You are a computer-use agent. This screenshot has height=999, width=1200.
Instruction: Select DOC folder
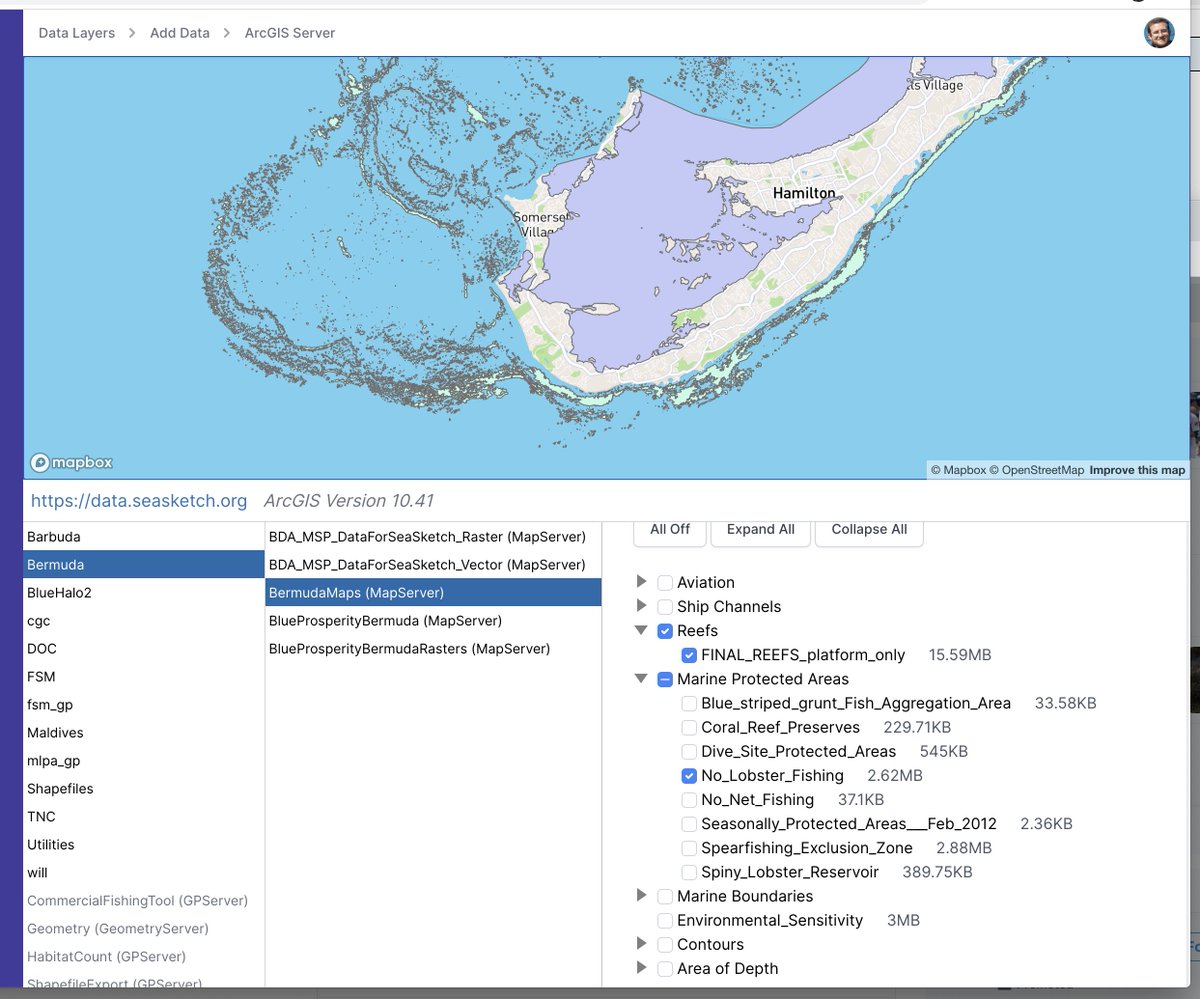click(144, 649)
